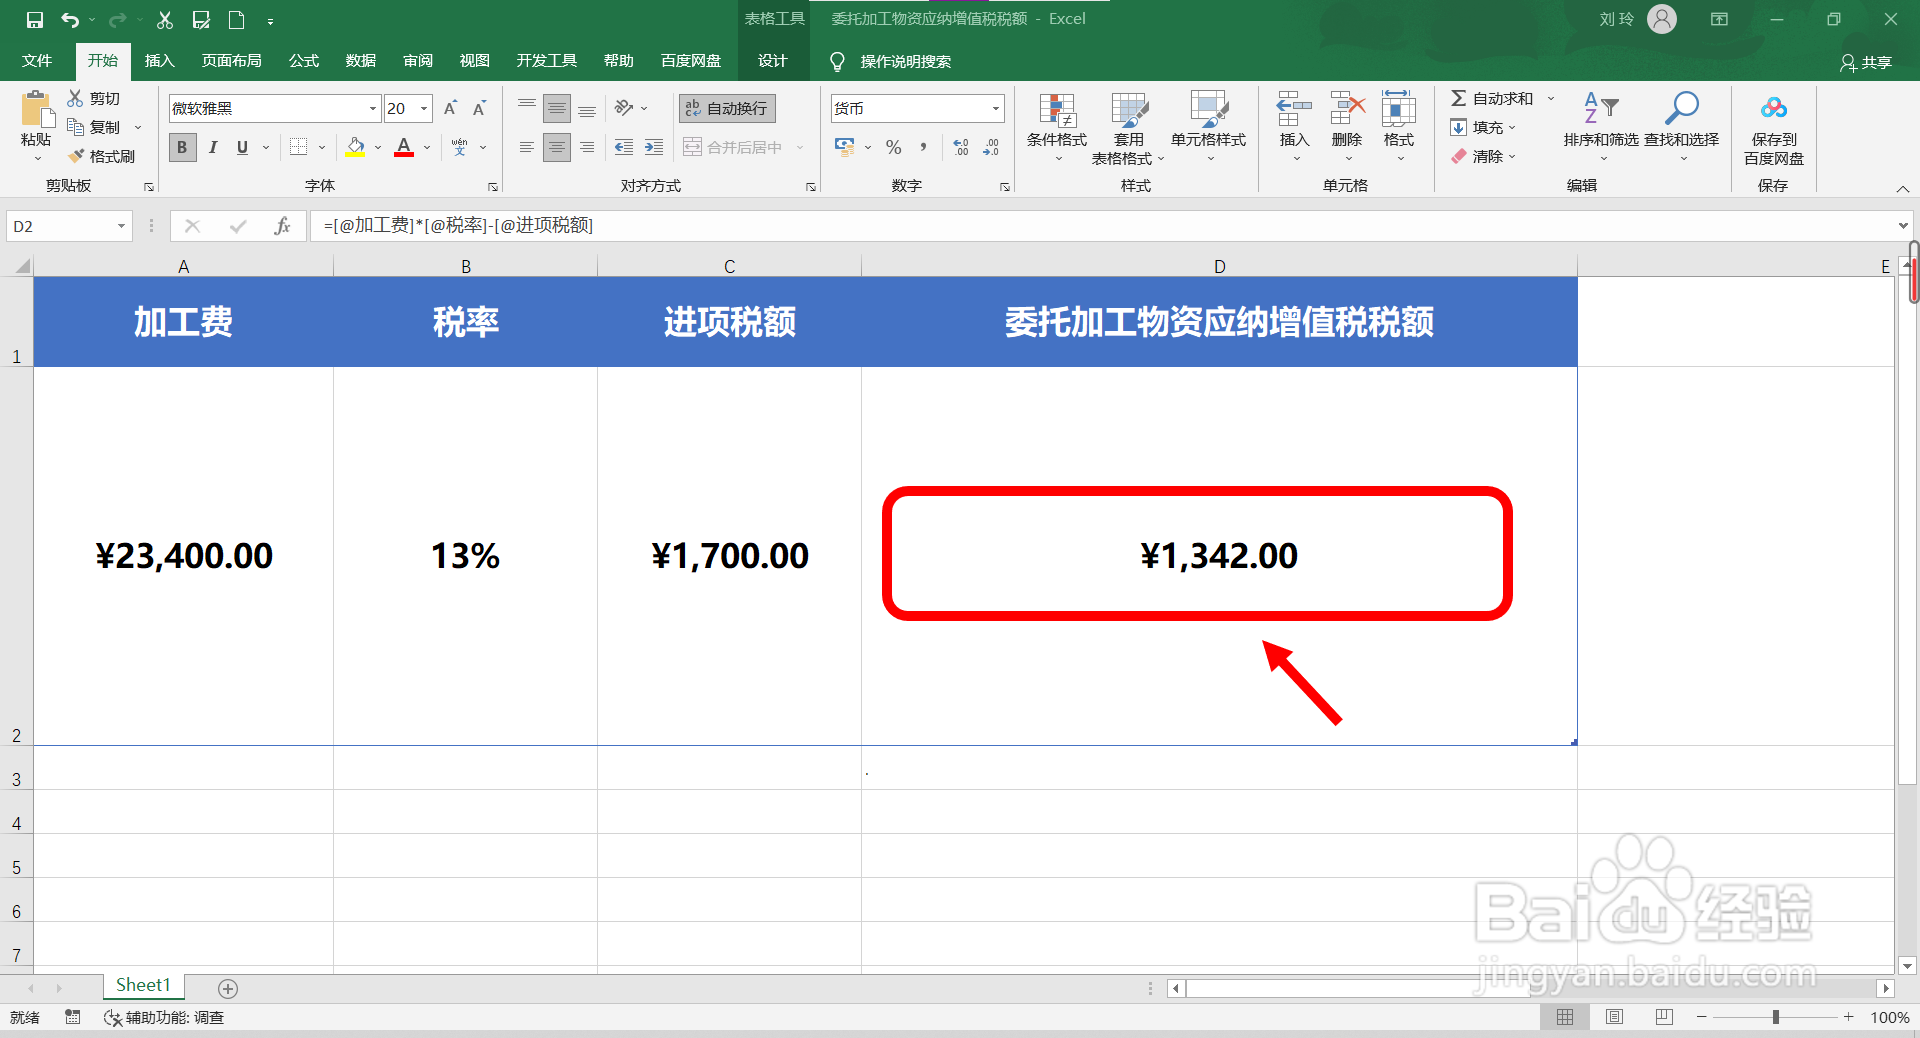Click Copy (复制) button
Image resolution: width=1920 pixels, height=1038 pixels.
[x=94, y=127]
